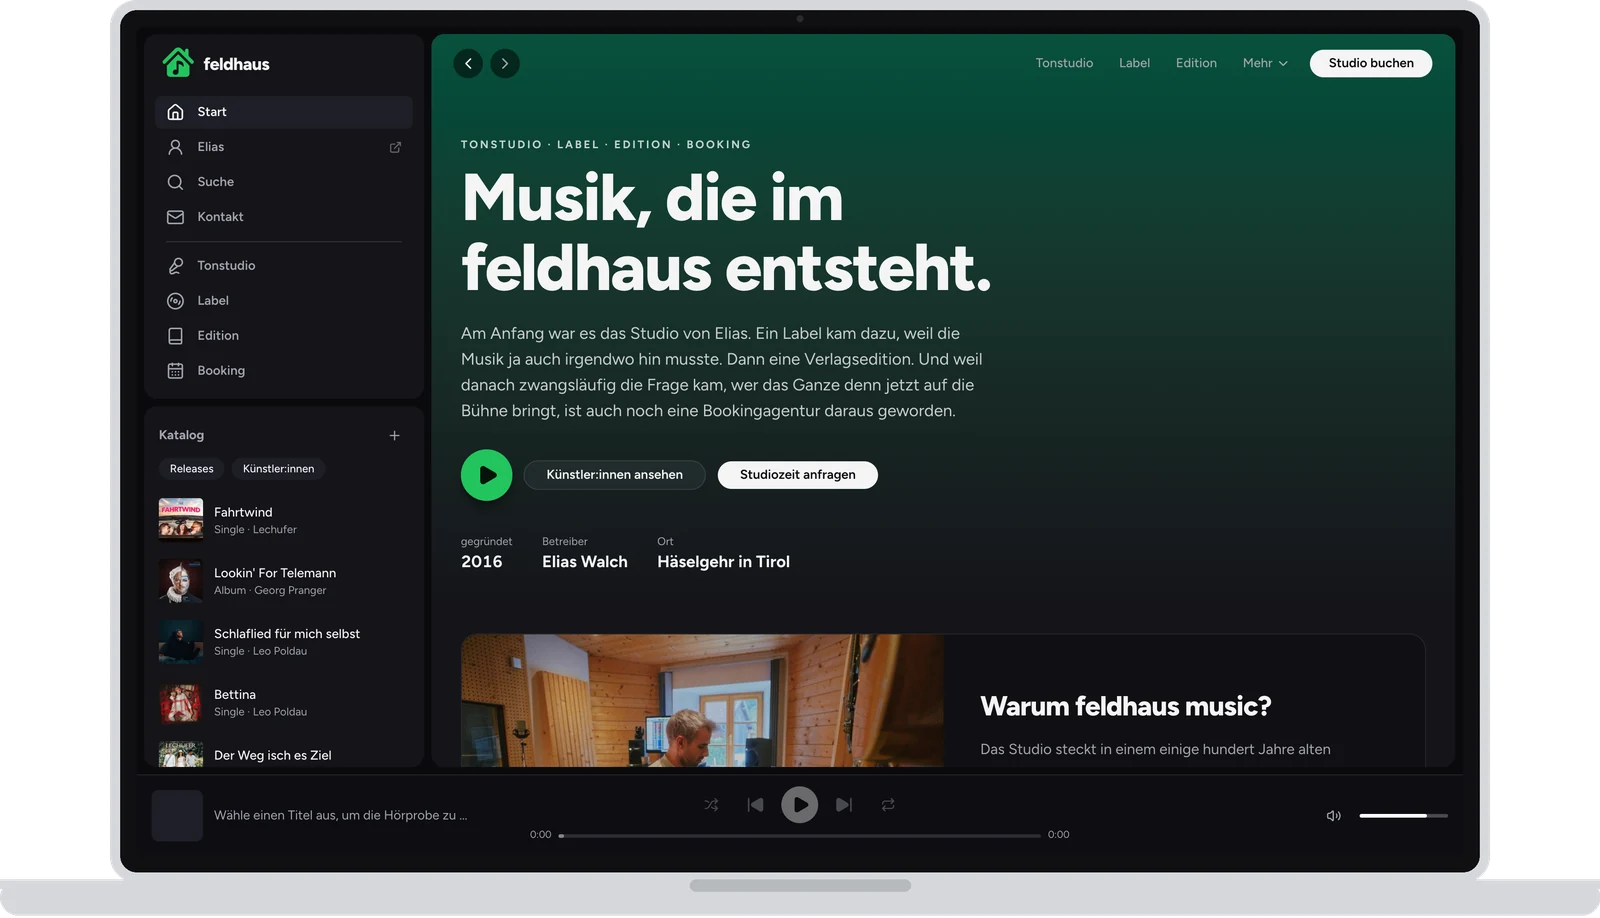
Task: Click the 'Single · Lechufer' subtitle
Action: click(x=255, y=530)
